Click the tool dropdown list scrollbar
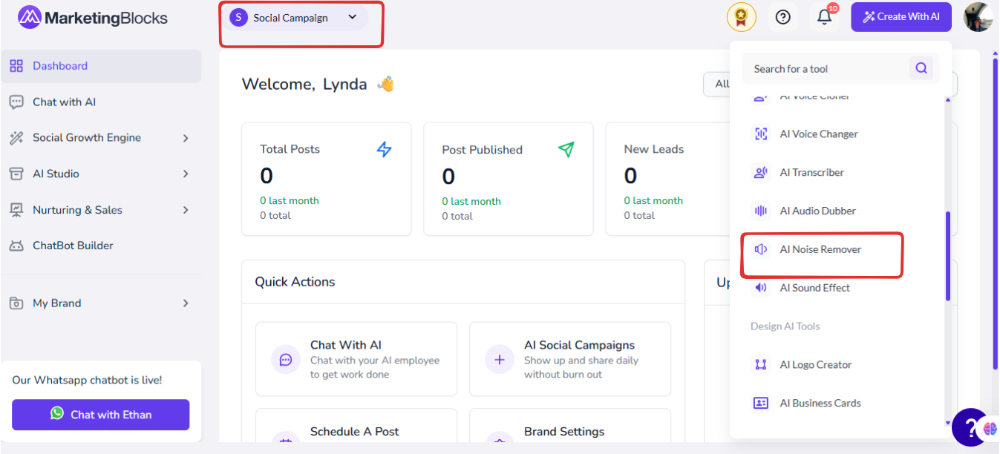The width and height of the screenshot is (1000, 454). (948, 256)
